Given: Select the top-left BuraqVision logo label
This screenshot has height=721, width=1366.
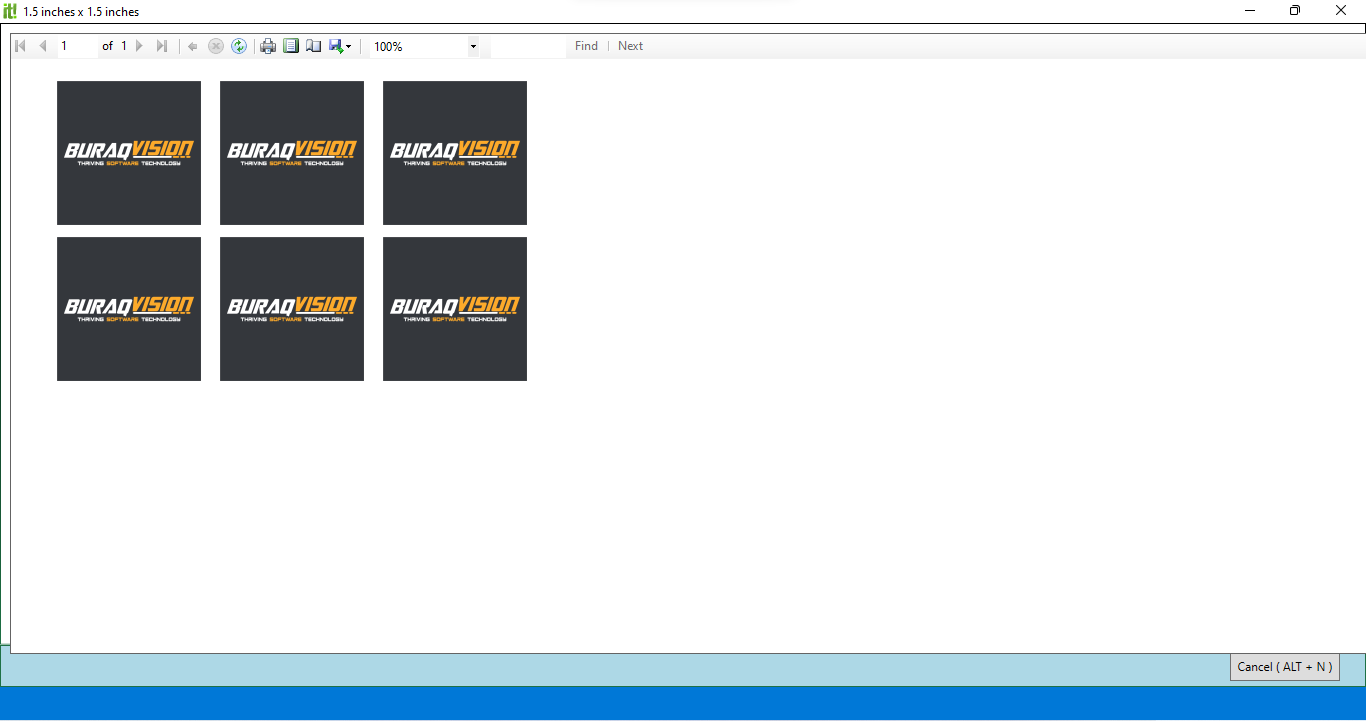Looking at the screenshot, I should (129, 153).
